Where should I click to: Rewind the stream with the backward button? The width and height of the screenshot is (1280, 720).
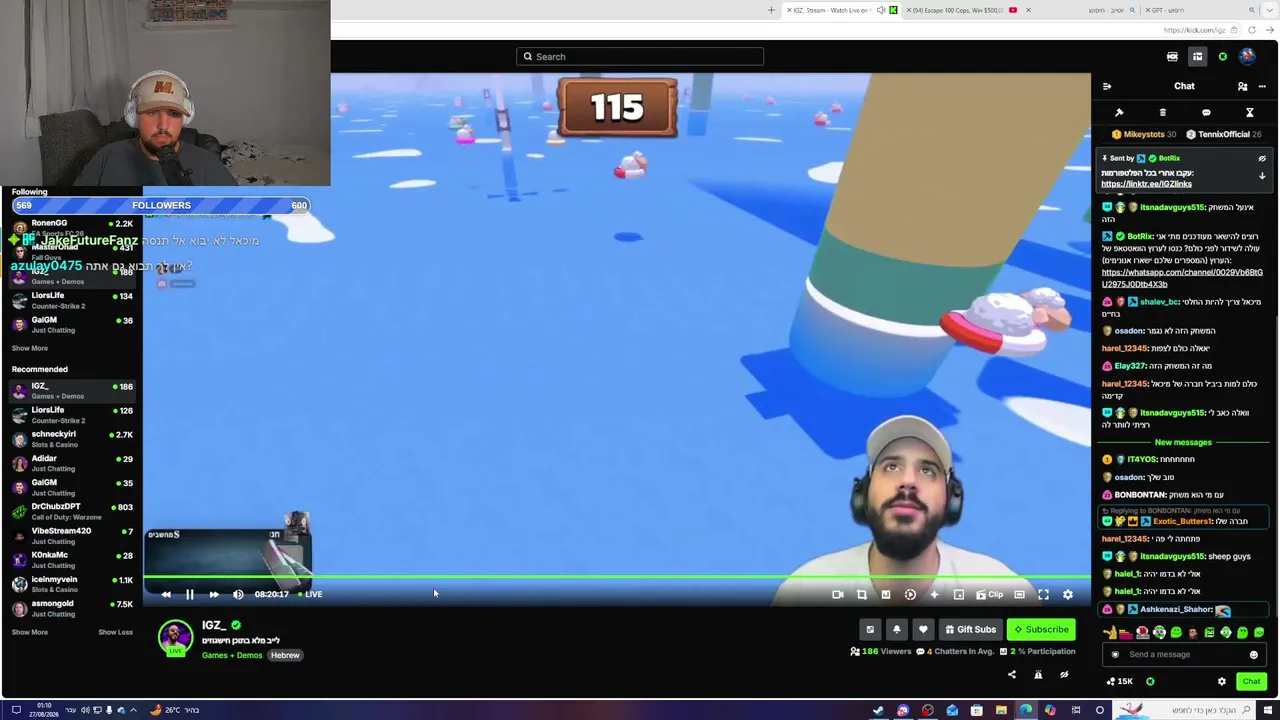[x=166, y=594]
